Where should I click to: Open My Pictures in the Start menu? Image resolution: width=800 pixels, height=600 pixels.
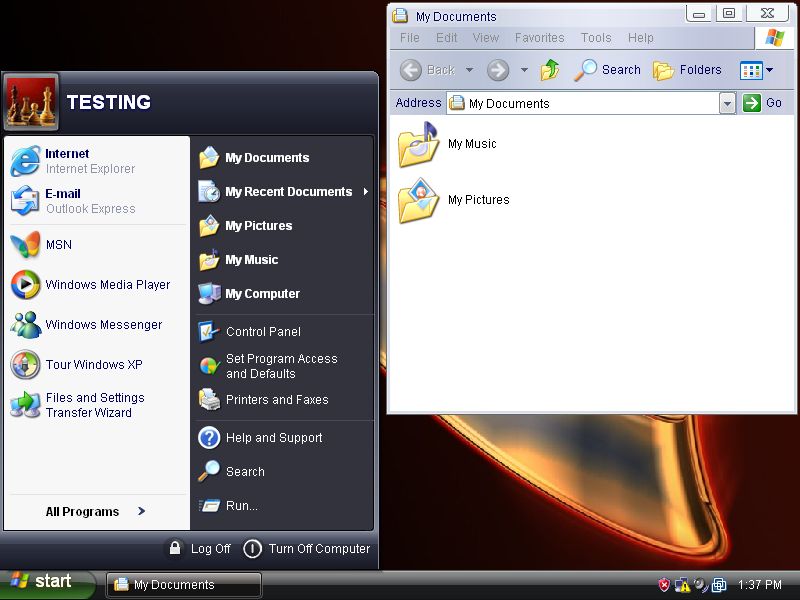pos(283,226)
